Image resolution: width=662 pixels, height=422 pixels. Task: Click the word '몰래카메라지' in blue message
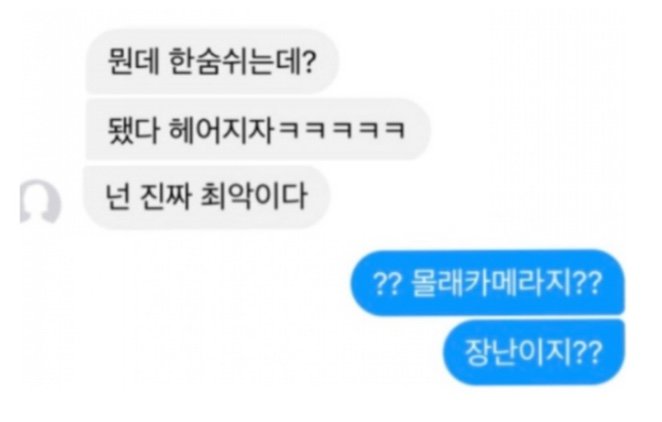point(491,282)
